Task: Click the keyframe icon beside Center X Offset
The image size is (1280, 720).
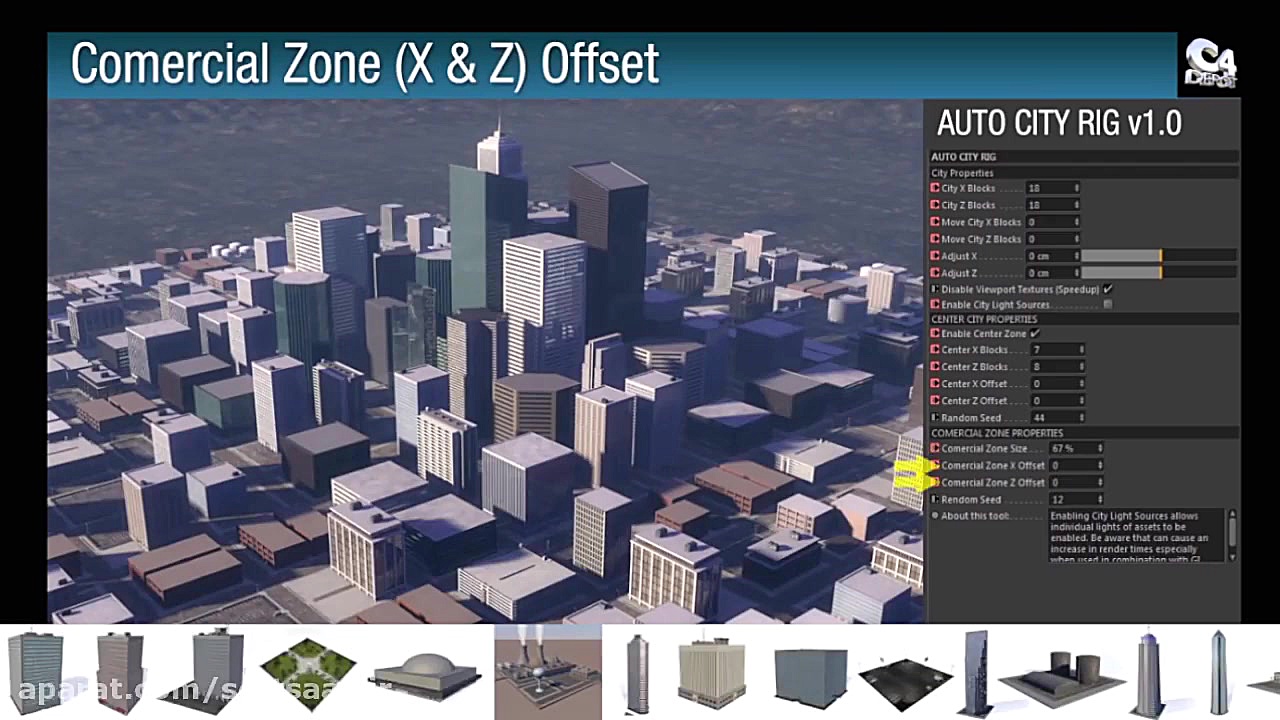Action: point(935,384)
